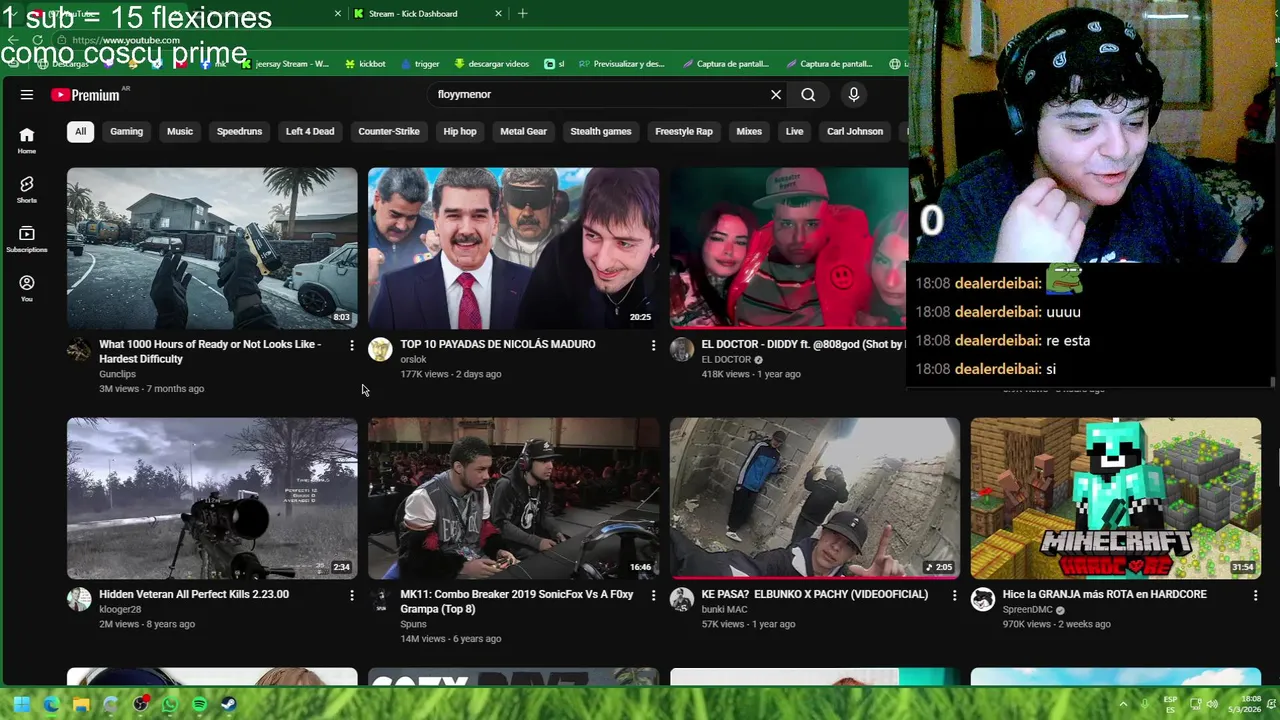The image size is (1280, 720).
Task: Open the volume control in tray
Action: [1214, 704]
